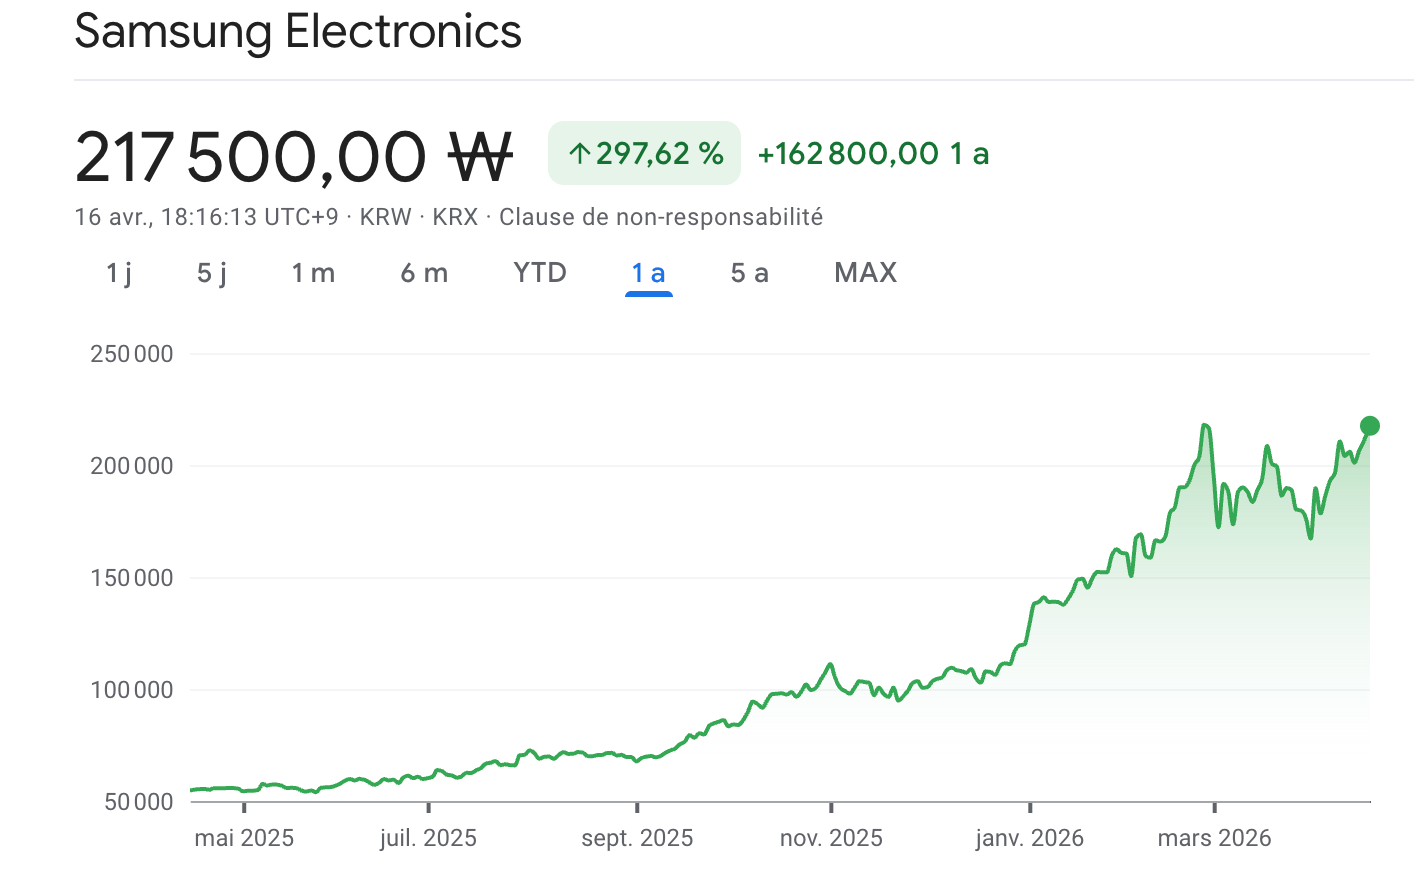Click the 200 000 y-axis label
The image size is (1414, 872).
[x=132, y=466]
